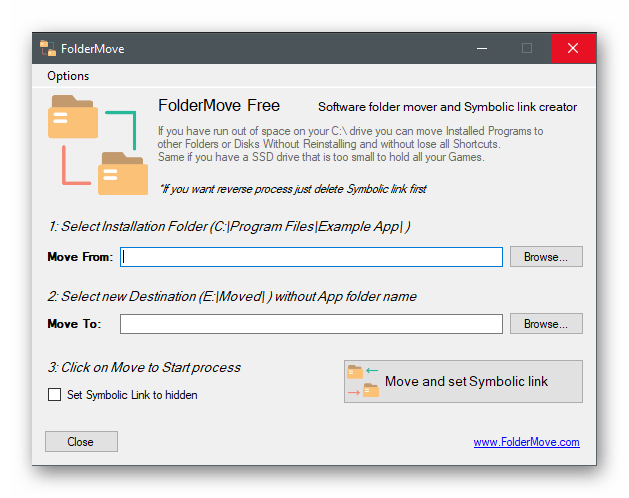Browse for the Move From folder
Screen dimensions: 629x498
click(546, 257)
